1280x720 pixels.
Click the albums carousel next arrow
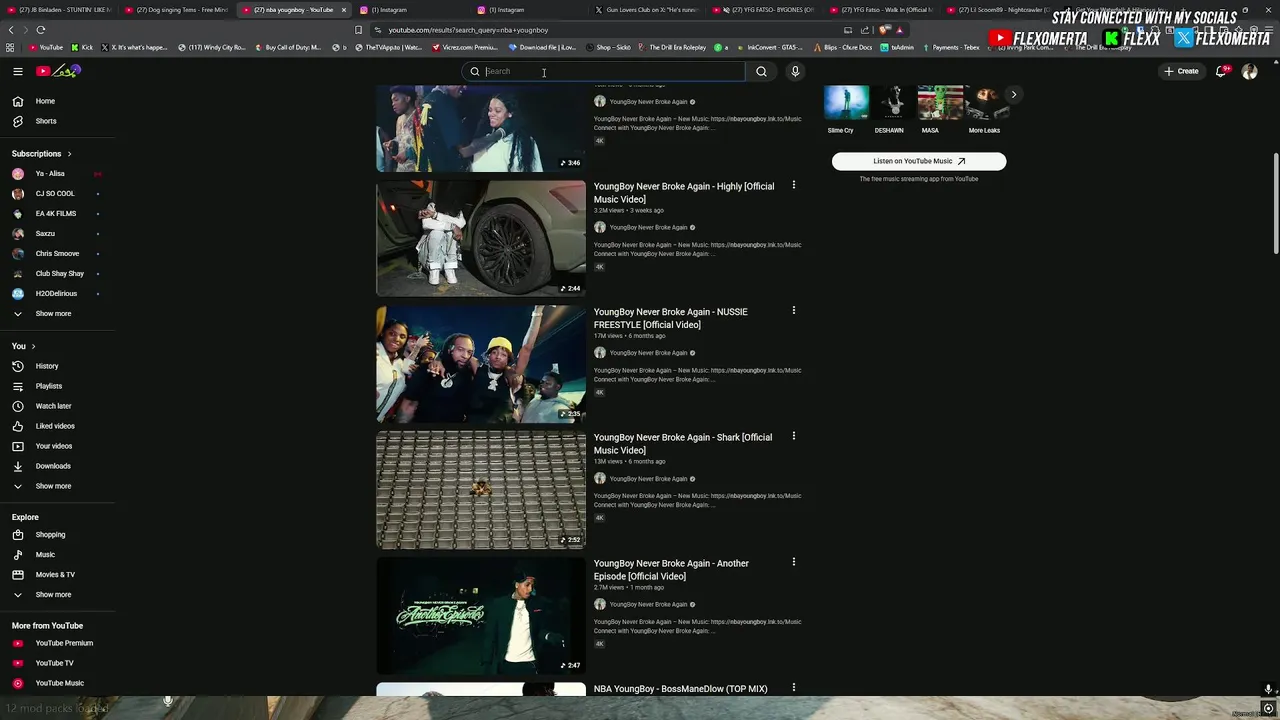click(1013, 95)
